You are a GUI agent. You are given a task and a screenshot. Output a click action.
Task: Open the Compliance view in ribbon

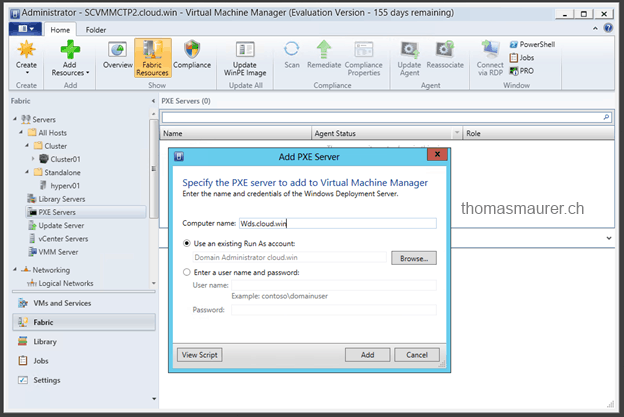pyautogui.click(x=192, y=55)
